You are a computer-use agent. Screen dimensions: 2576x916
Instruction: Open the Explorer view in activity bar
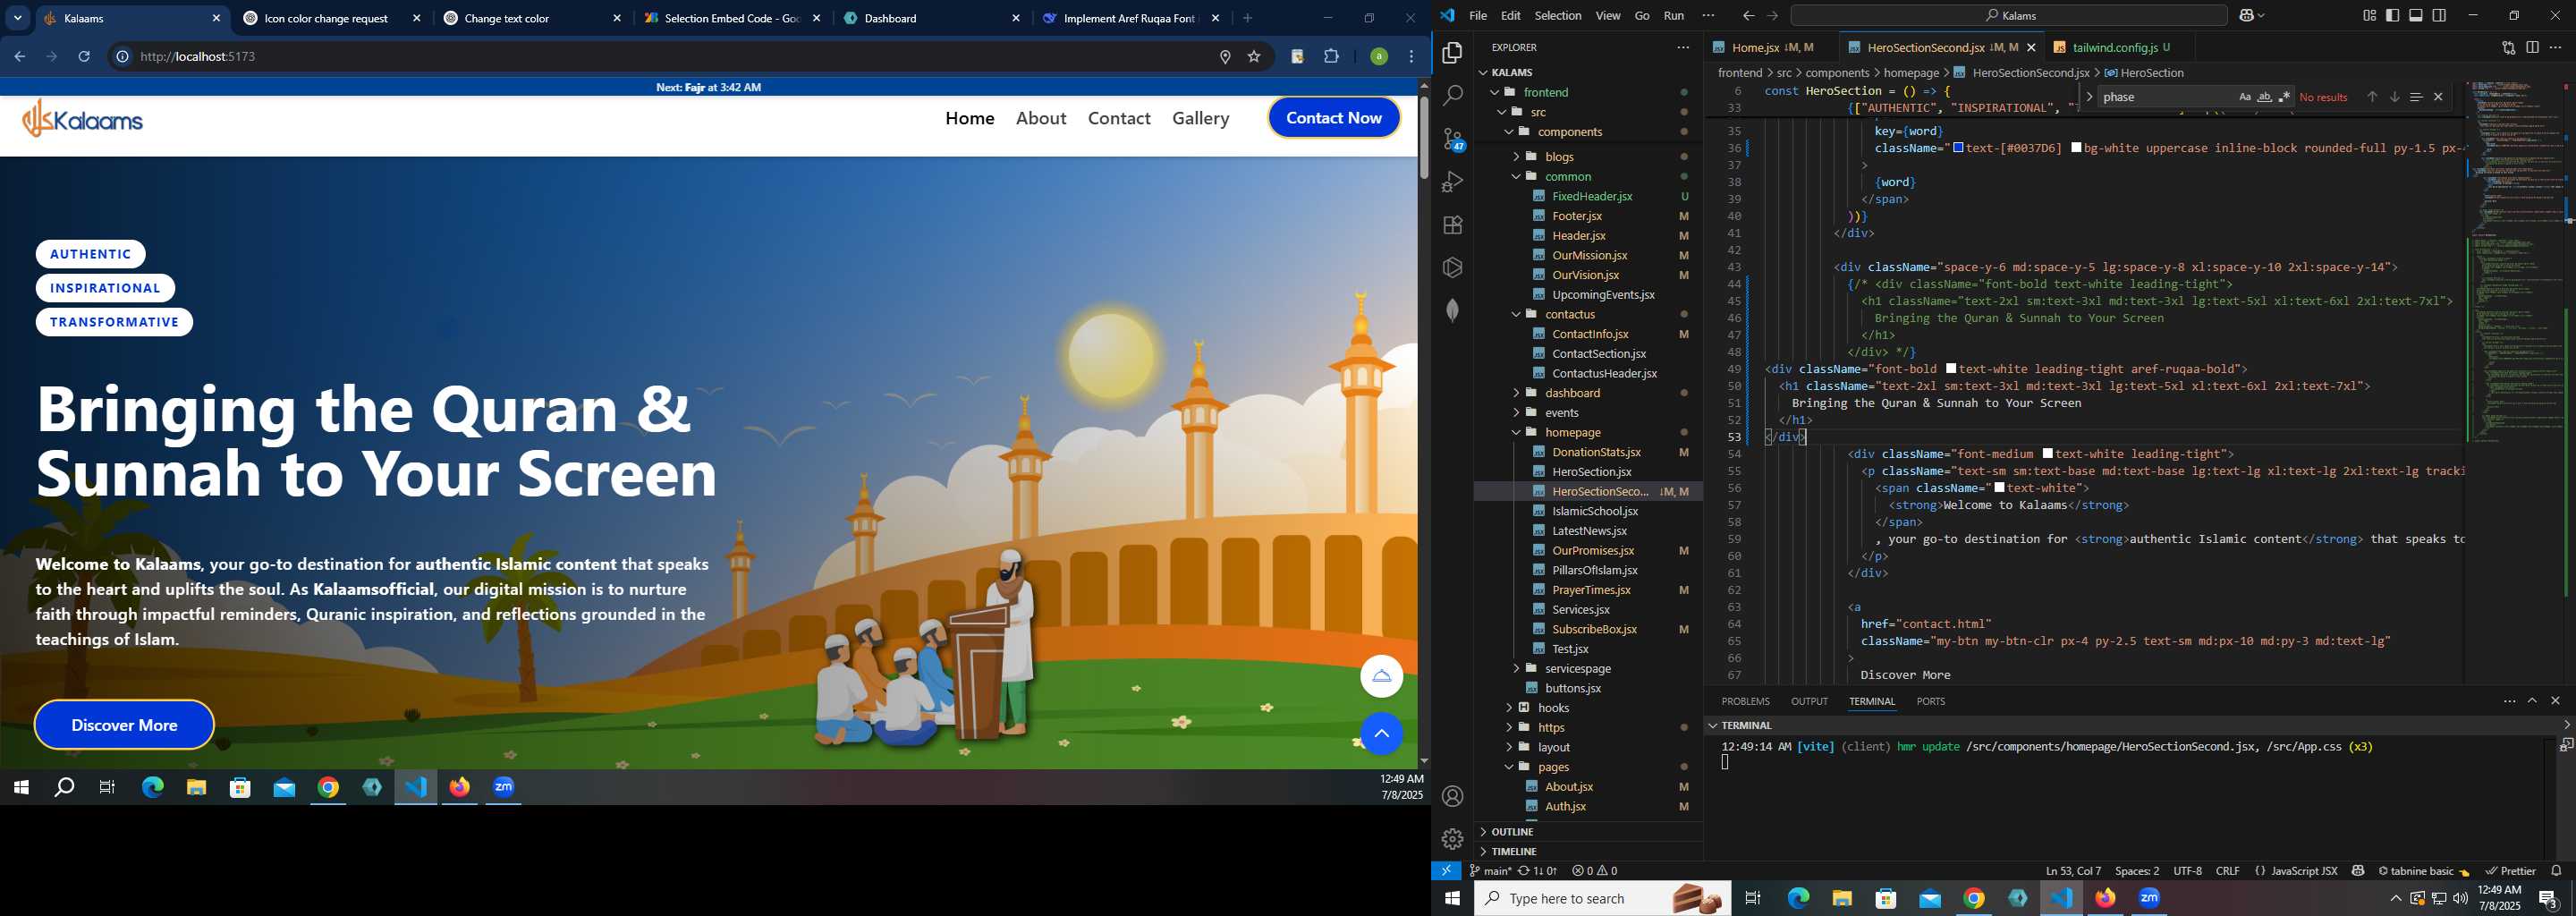coord(1452,53)
